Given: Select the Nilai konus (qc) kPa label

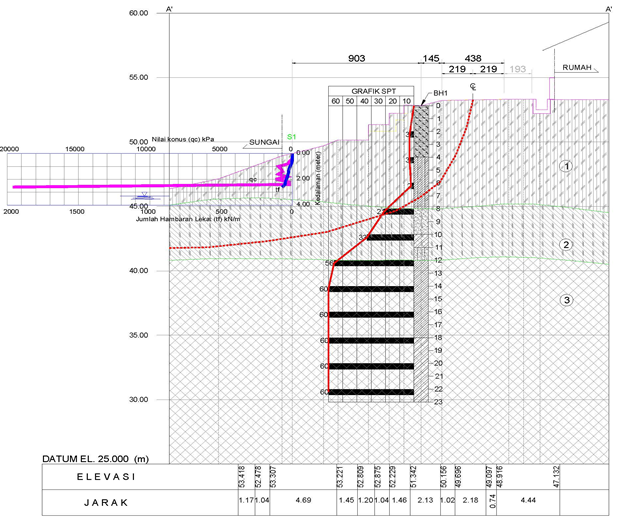Looking at the screenshot, I should click(184, 141).
